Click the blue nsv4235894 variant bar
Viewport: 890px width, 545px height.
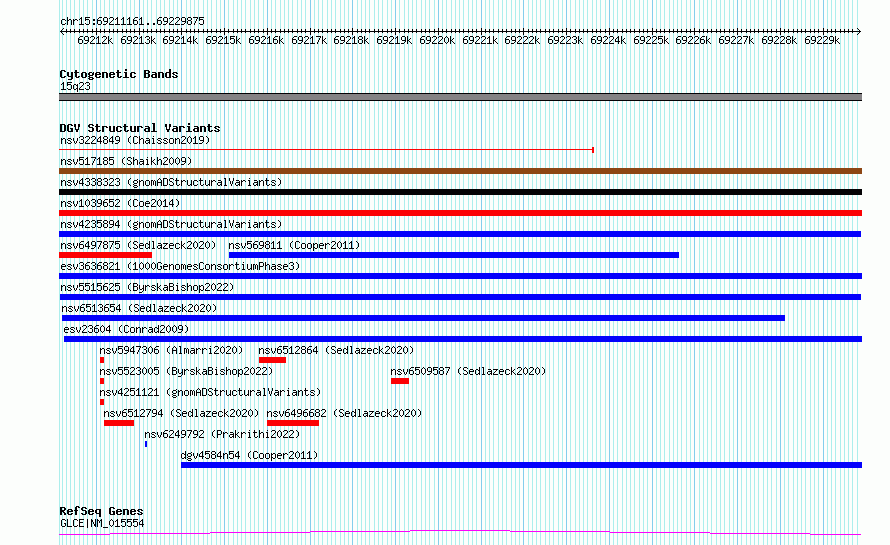pos(460,234)
